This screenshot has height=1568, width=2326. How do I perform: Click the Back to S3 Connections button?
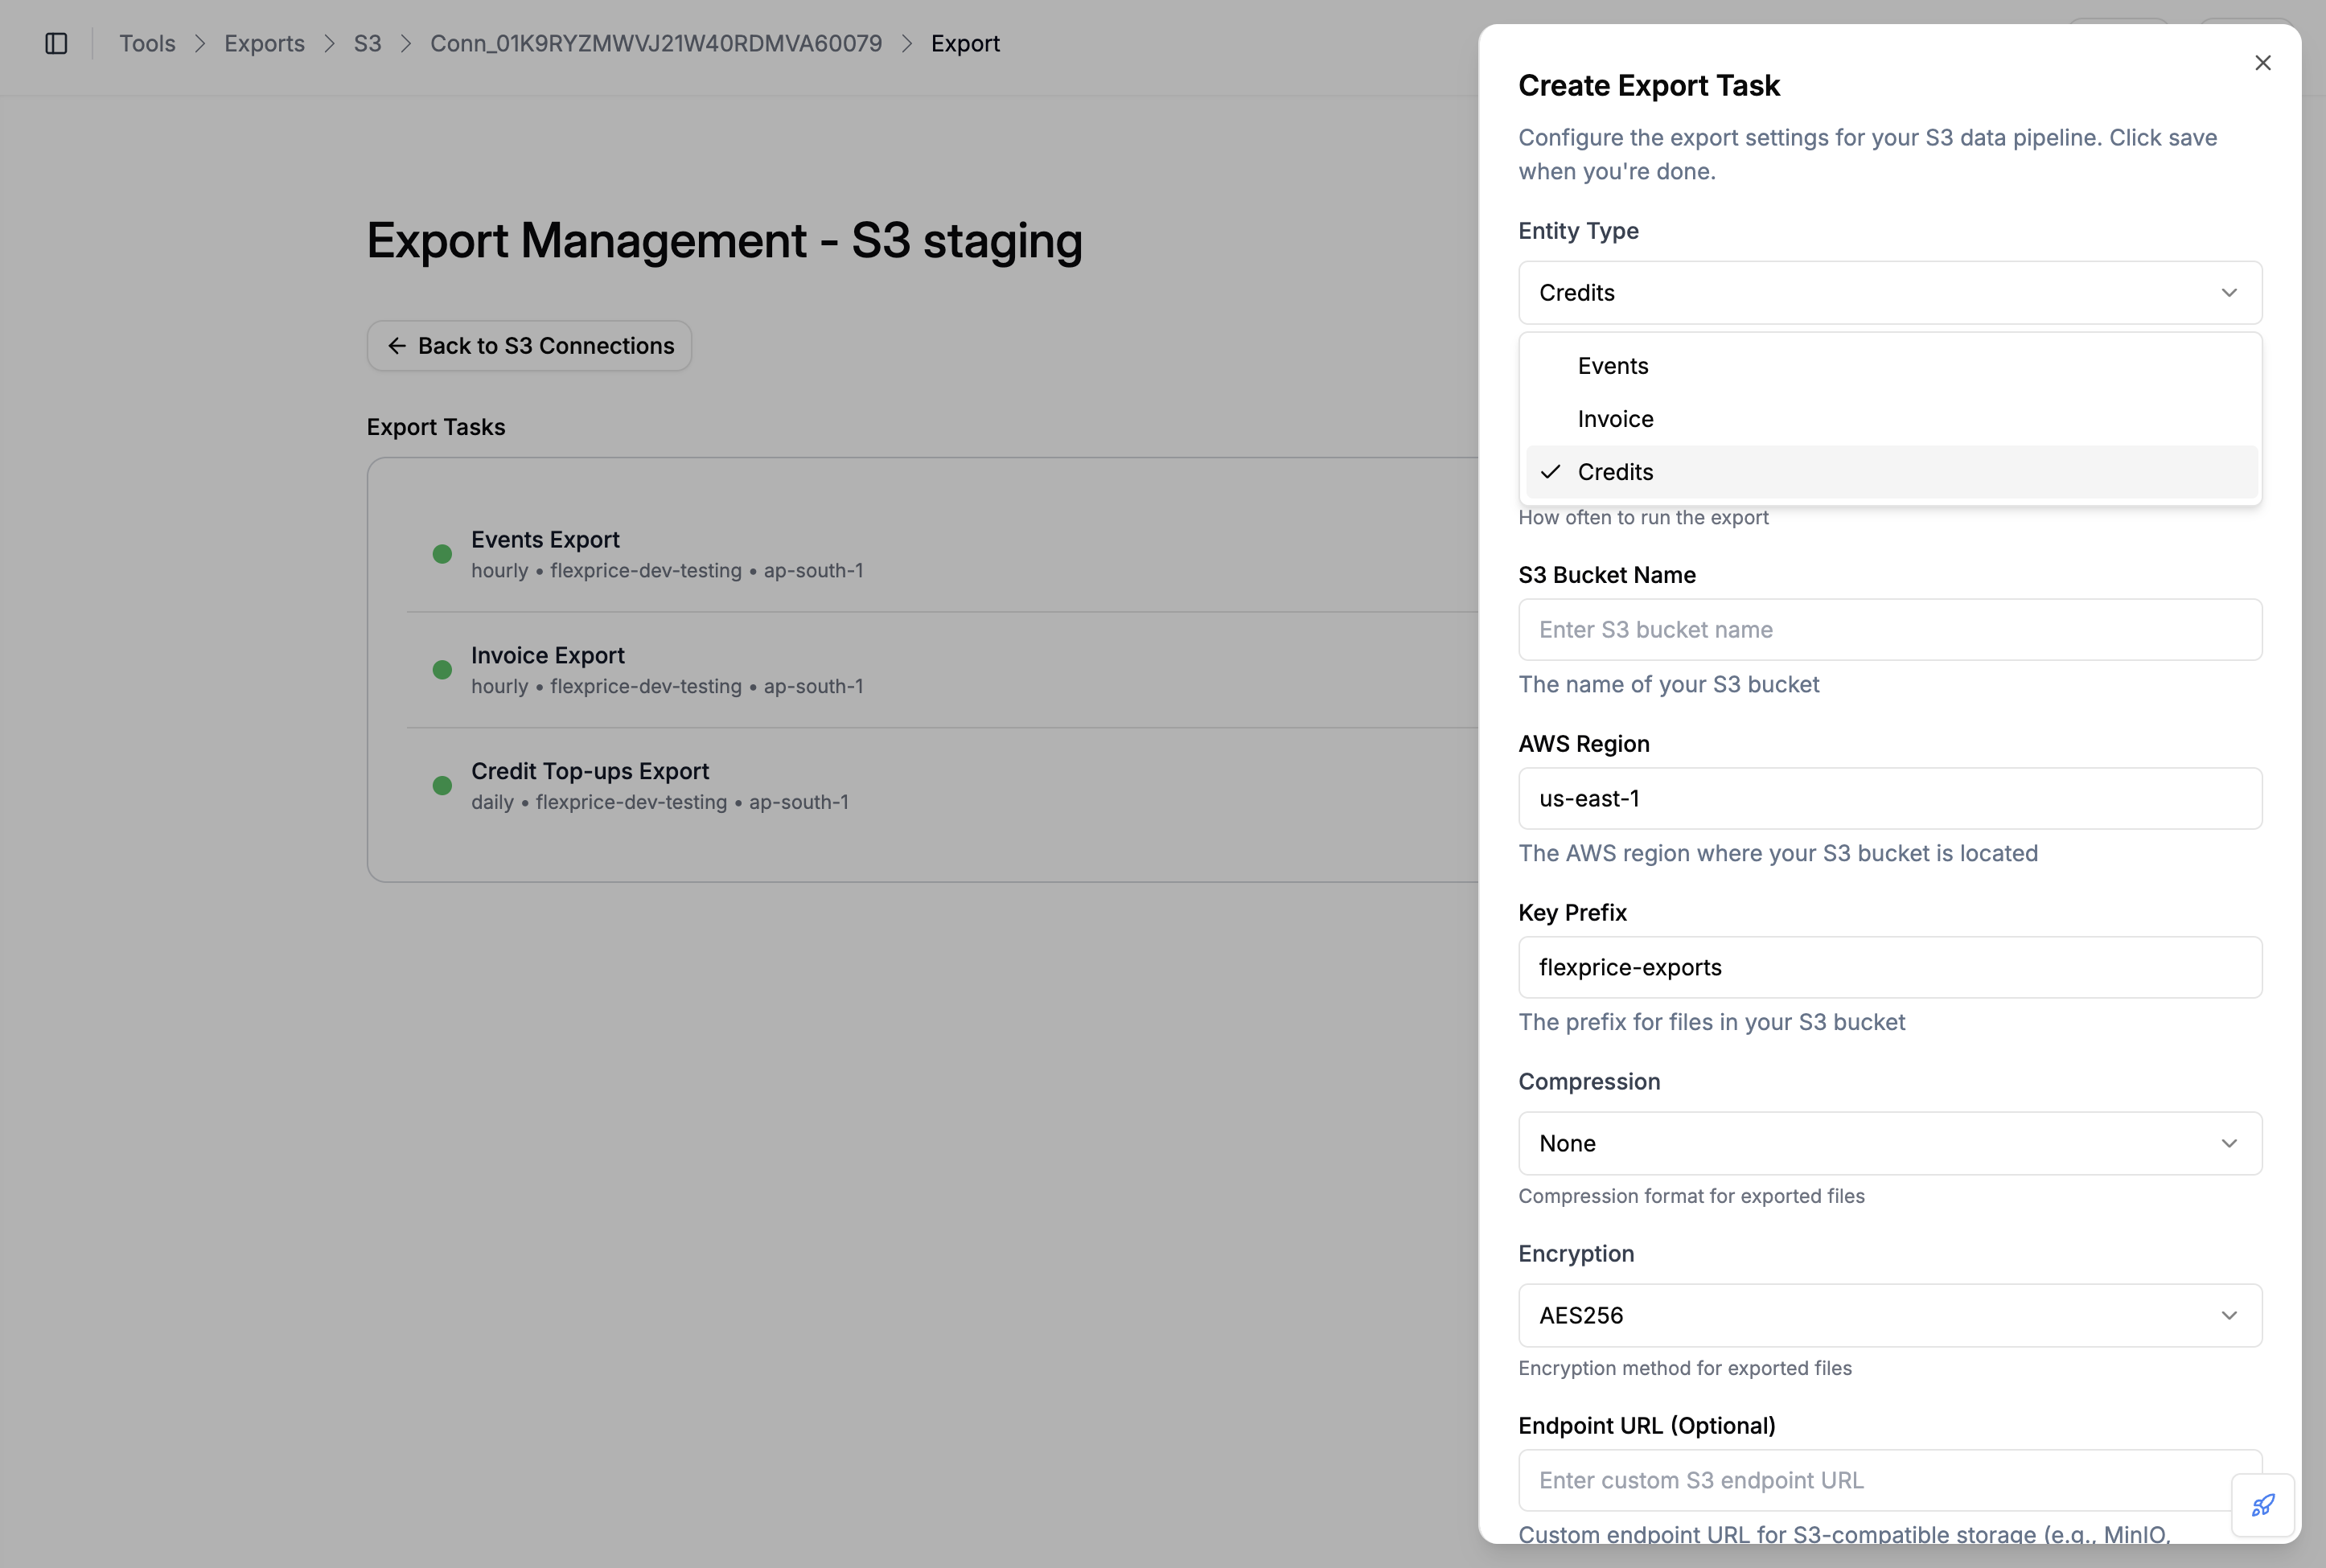click(x=528, y=345)
